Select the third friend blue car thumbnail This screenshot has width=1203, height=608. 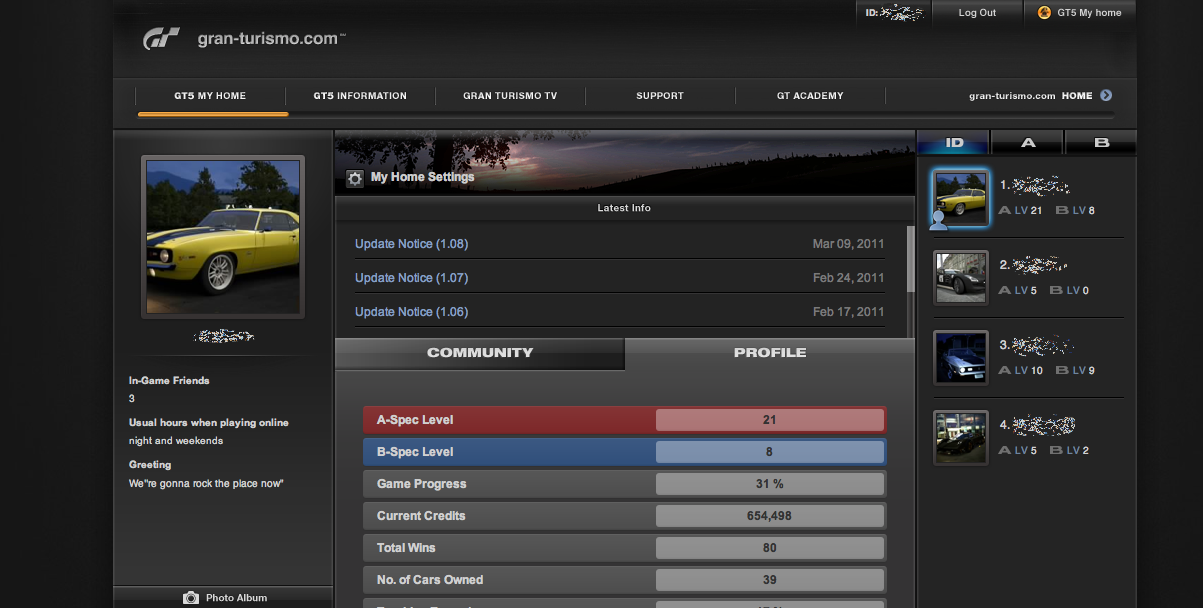pyautogui.click(x=961, y=357)
